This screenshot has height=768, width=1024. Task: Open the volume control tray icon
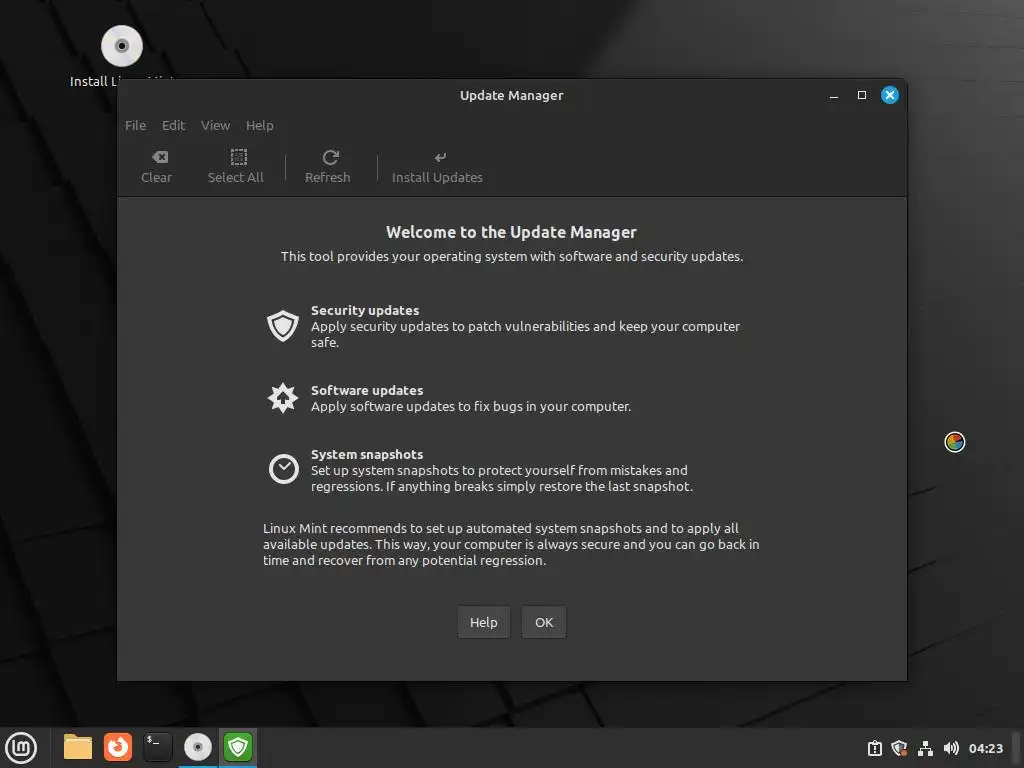click(951, 748)
